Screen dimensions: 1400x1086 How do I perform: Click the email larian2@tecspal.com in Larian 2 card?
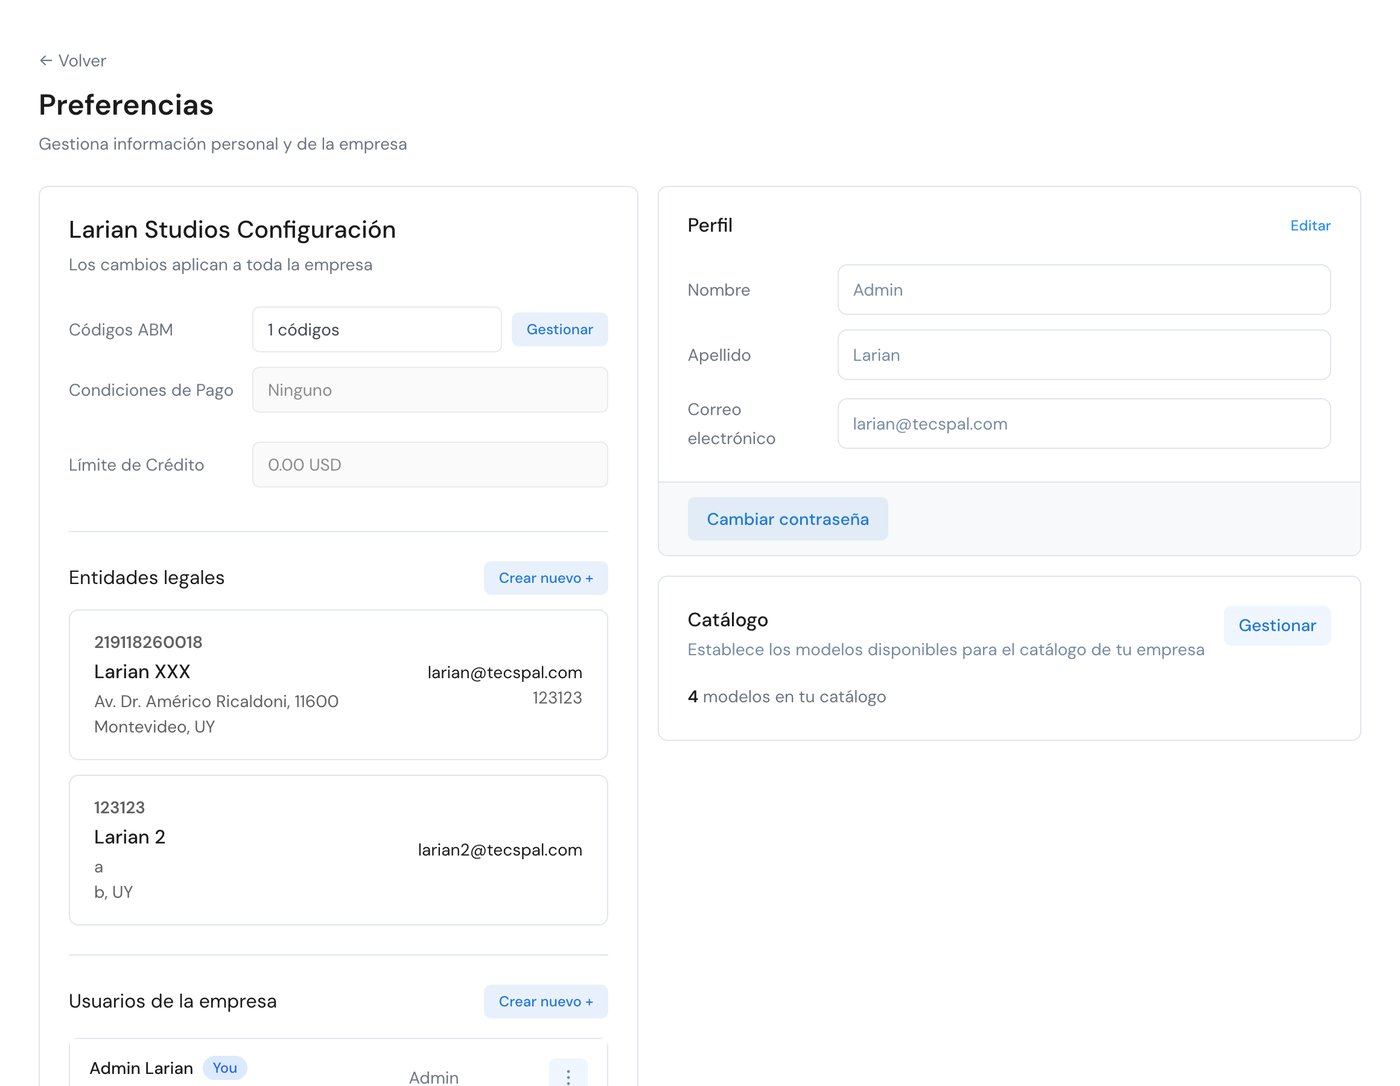click(500, 850)
